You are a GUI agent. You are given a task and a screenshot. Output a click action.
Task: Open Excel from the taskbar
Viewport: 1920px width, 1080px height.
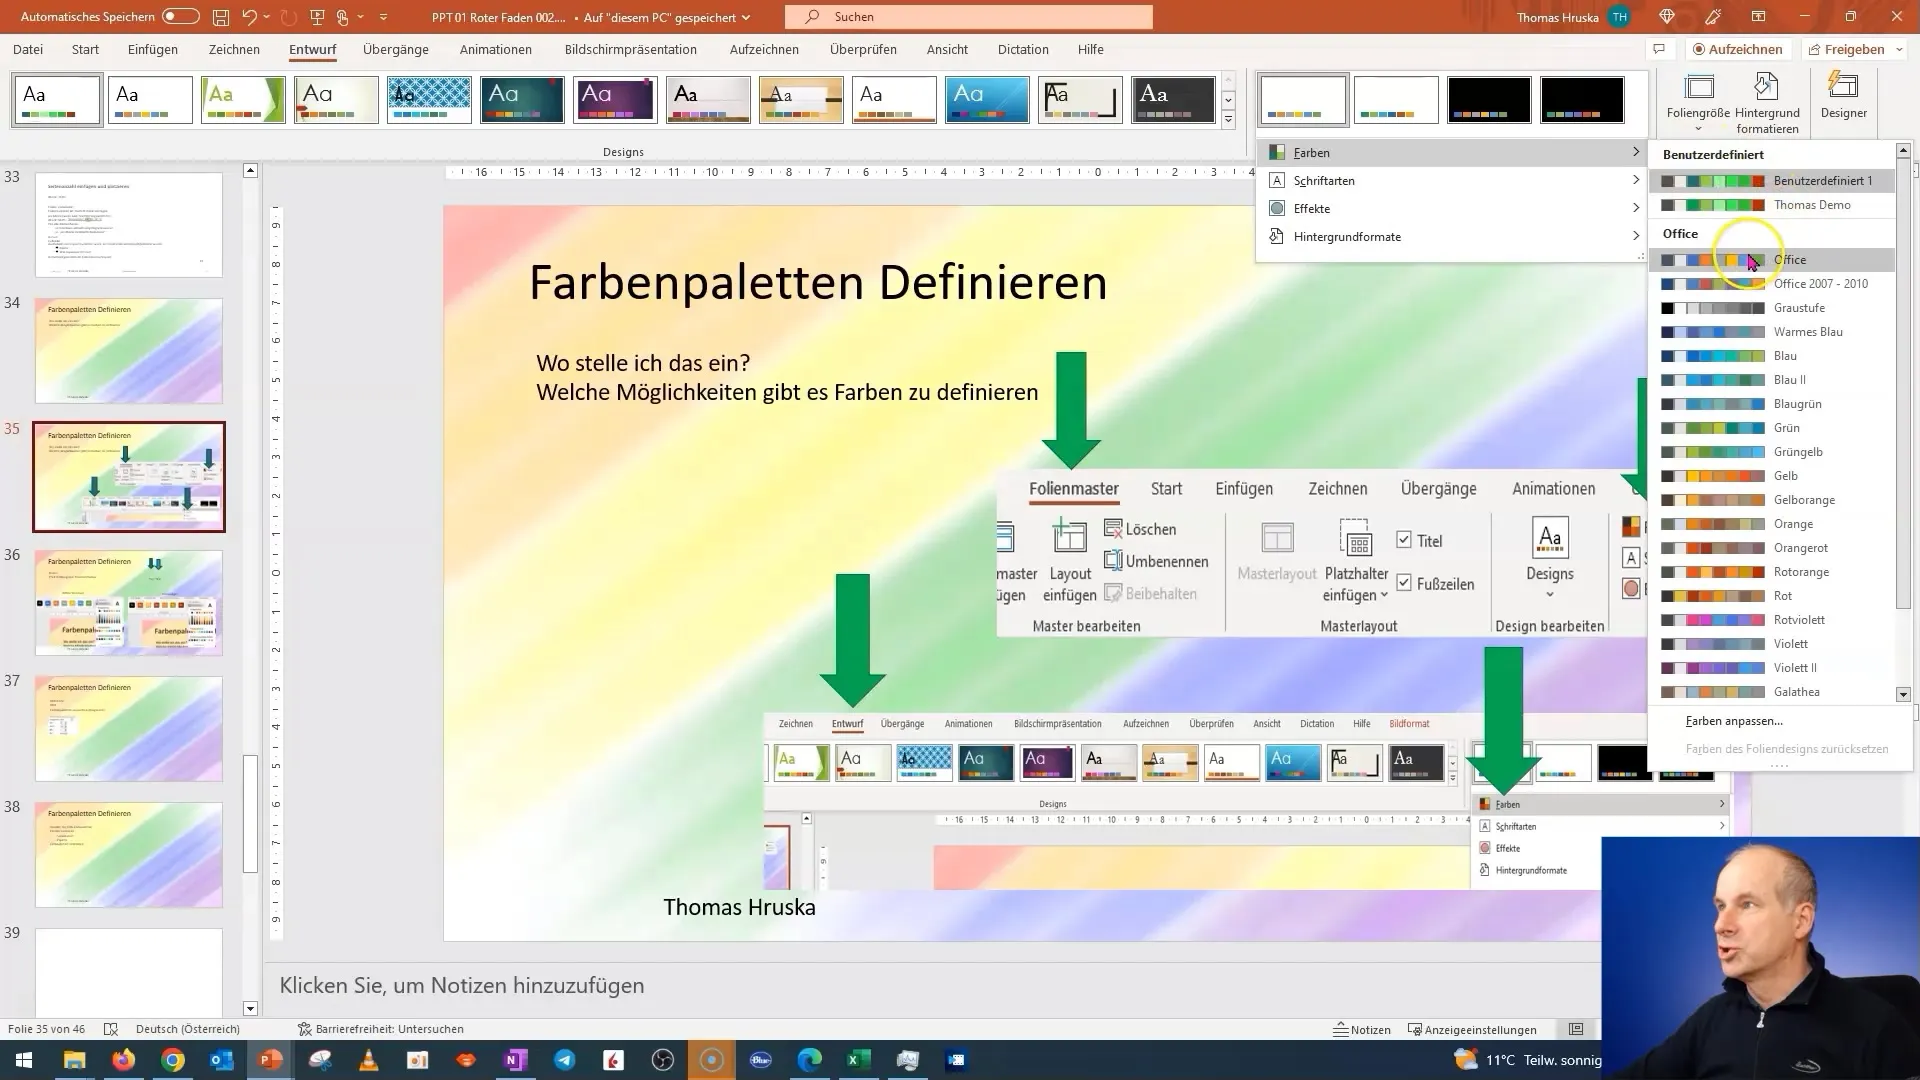click(x=858, y=1060)
